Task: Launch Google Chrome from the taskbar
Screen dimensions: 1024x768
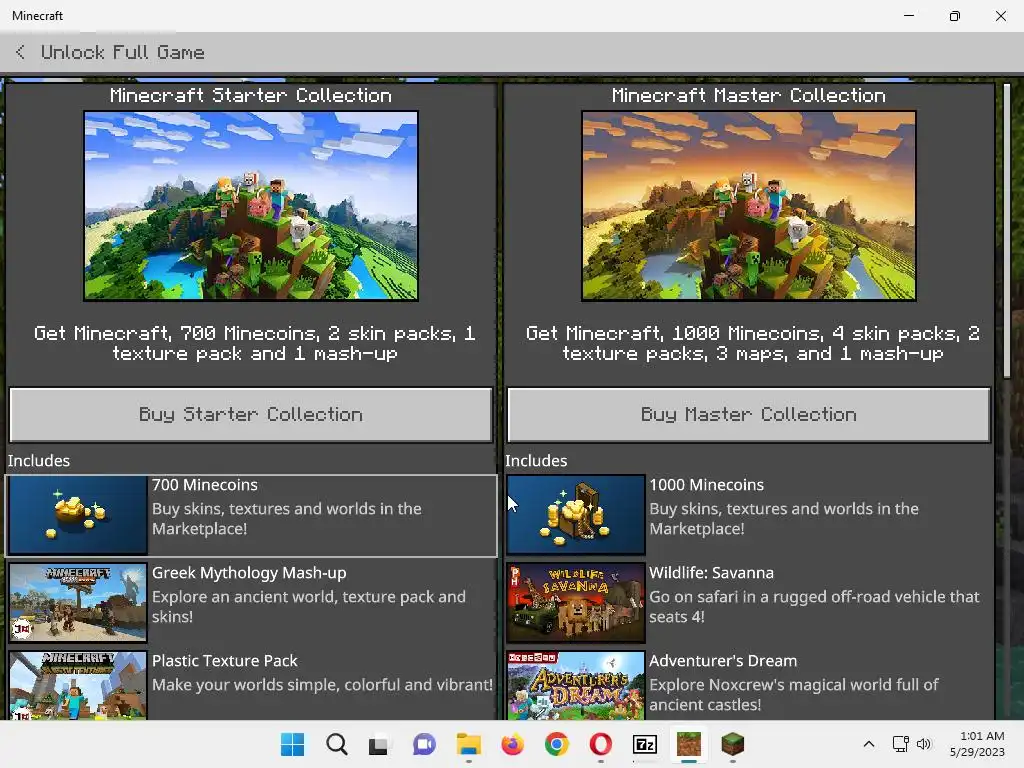Action: click(556, 744)
